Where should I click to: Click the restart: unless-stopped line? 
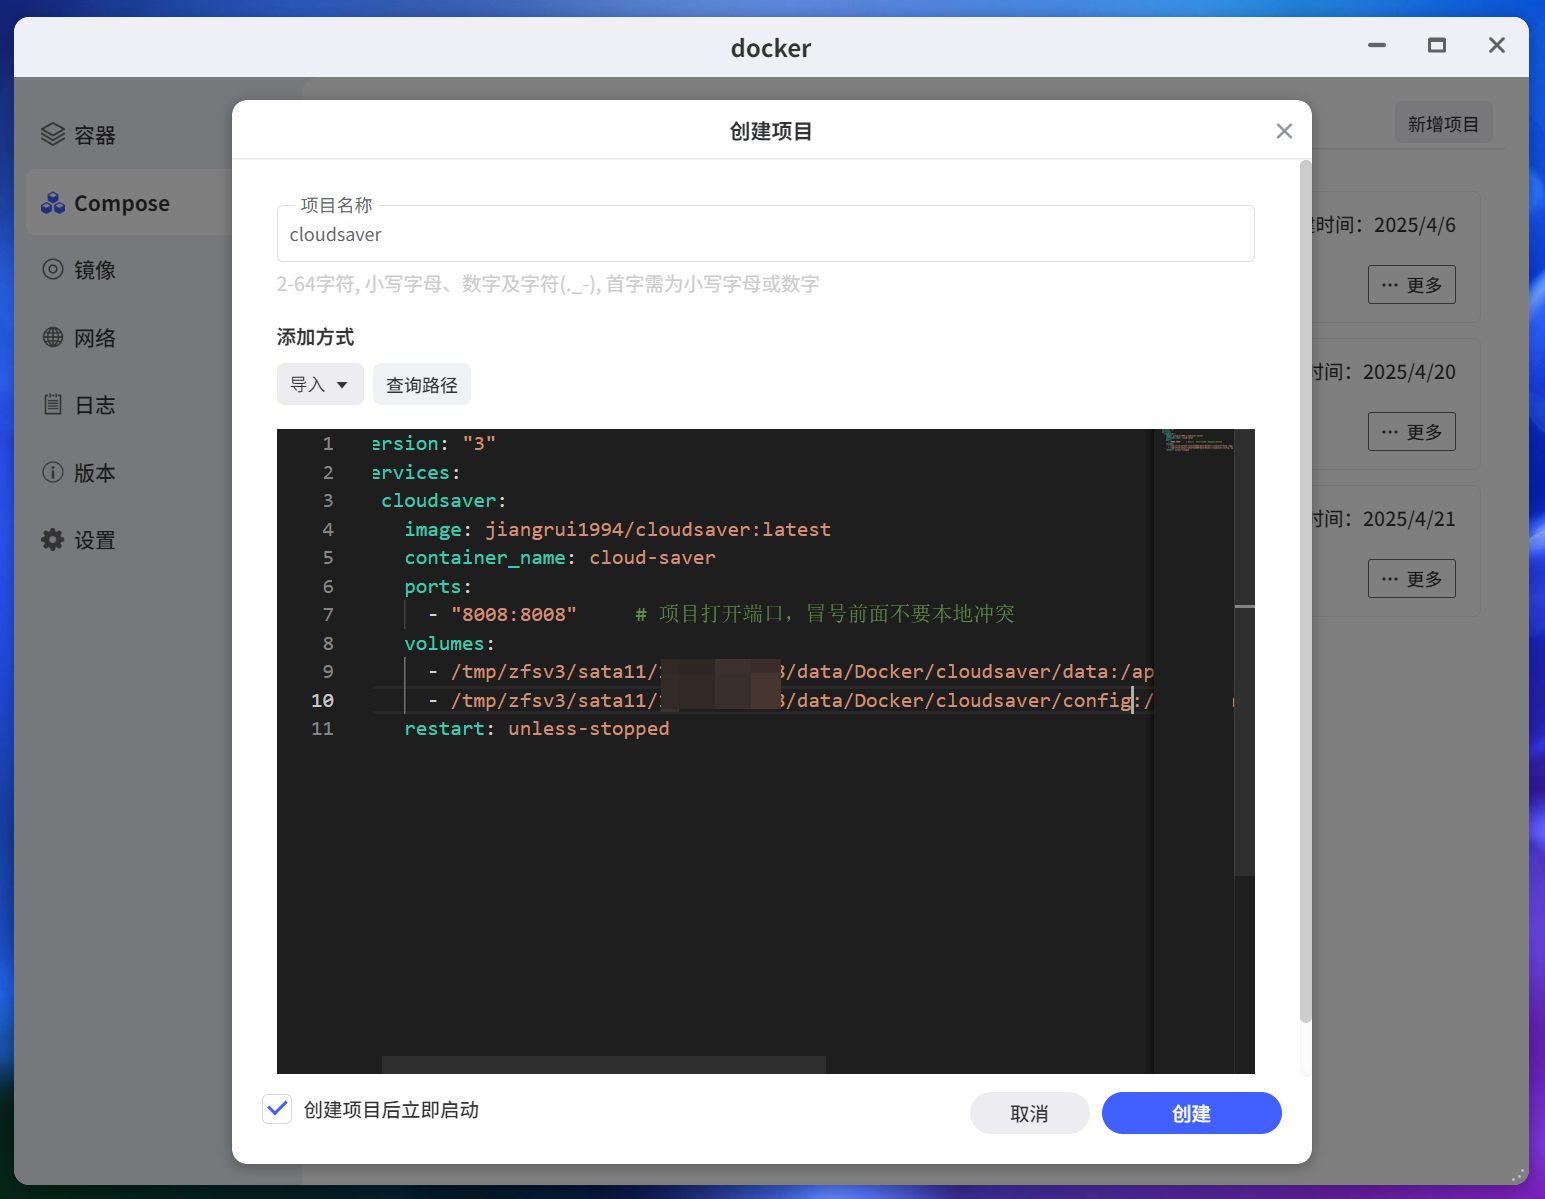pos(537,728)
